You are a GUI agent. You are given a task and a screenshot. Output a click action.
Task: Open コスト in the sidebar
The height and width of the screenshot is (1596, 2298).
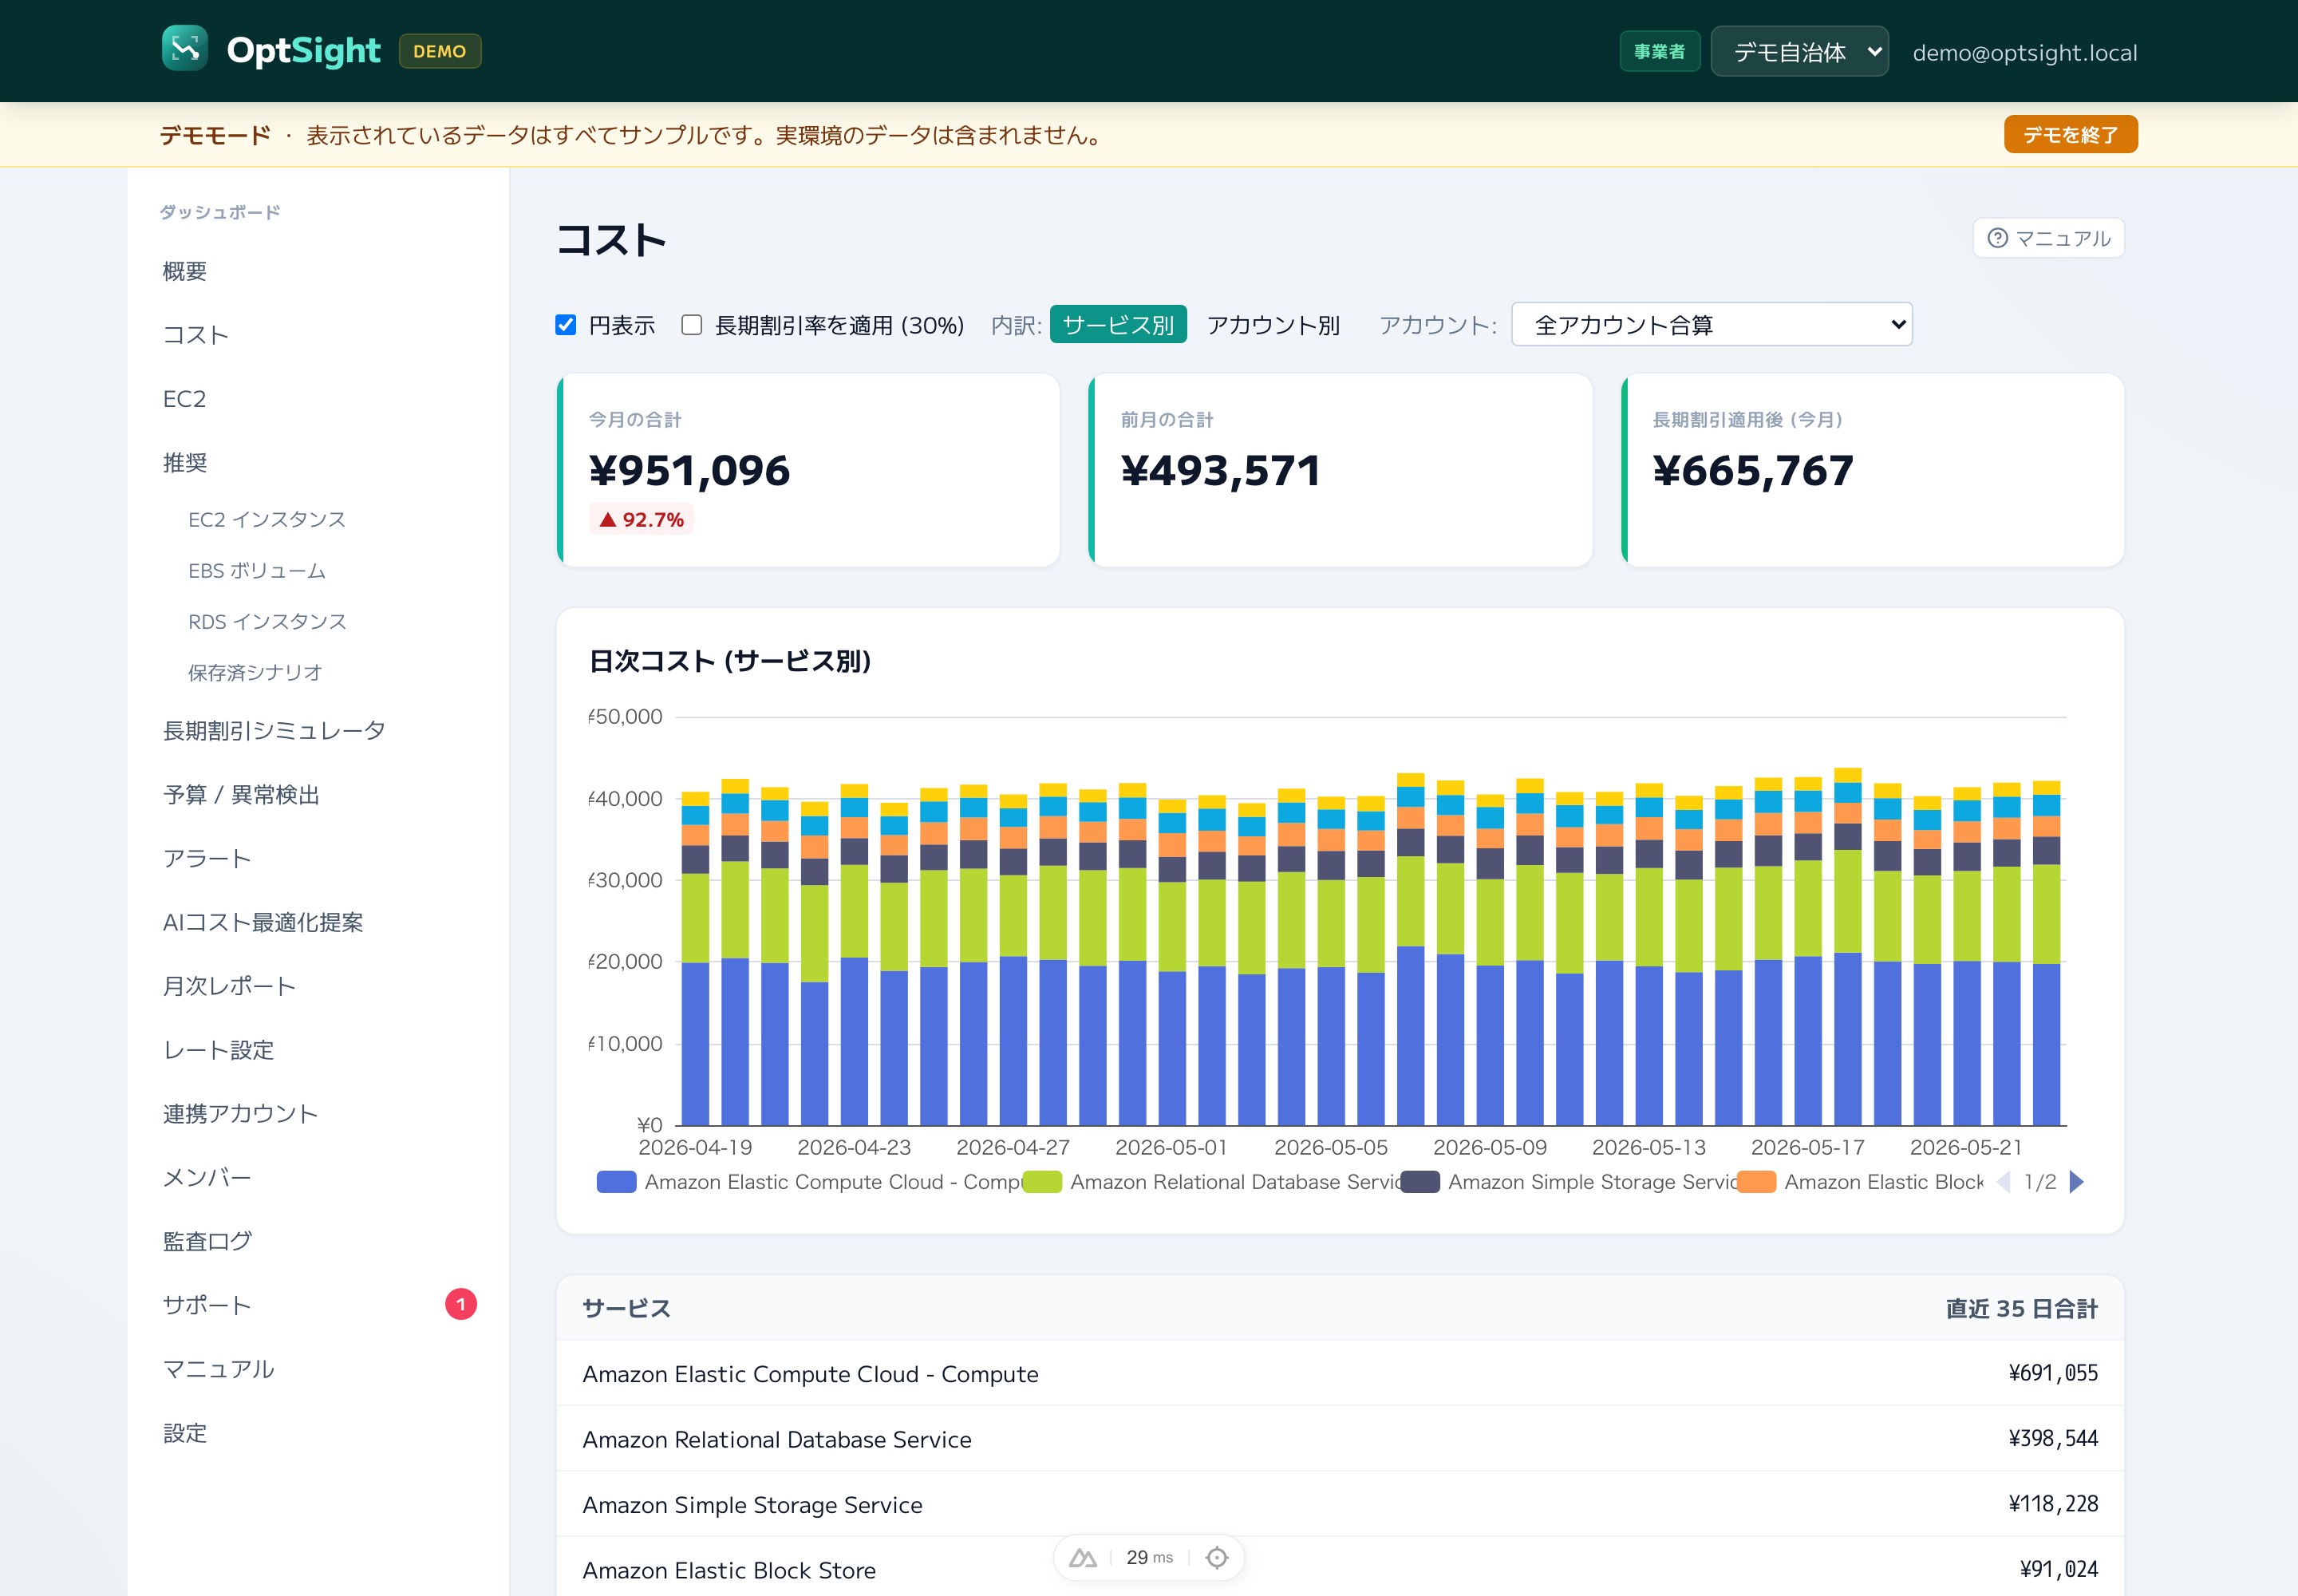(x=196, y=335)
